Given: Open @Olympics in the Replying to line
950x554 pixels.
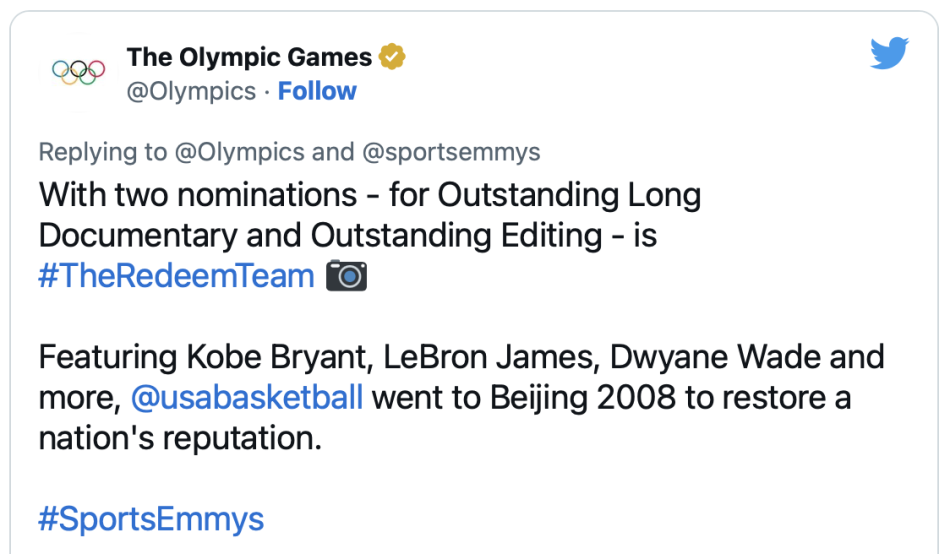Looking at the screenshot, I should tap(239, 152).
